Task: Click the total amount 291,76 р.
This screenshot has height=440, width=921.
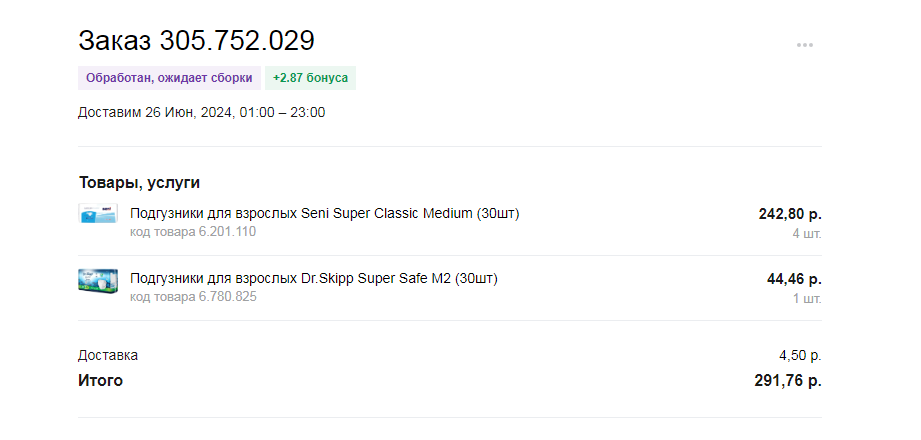Action: click(787, 380)
